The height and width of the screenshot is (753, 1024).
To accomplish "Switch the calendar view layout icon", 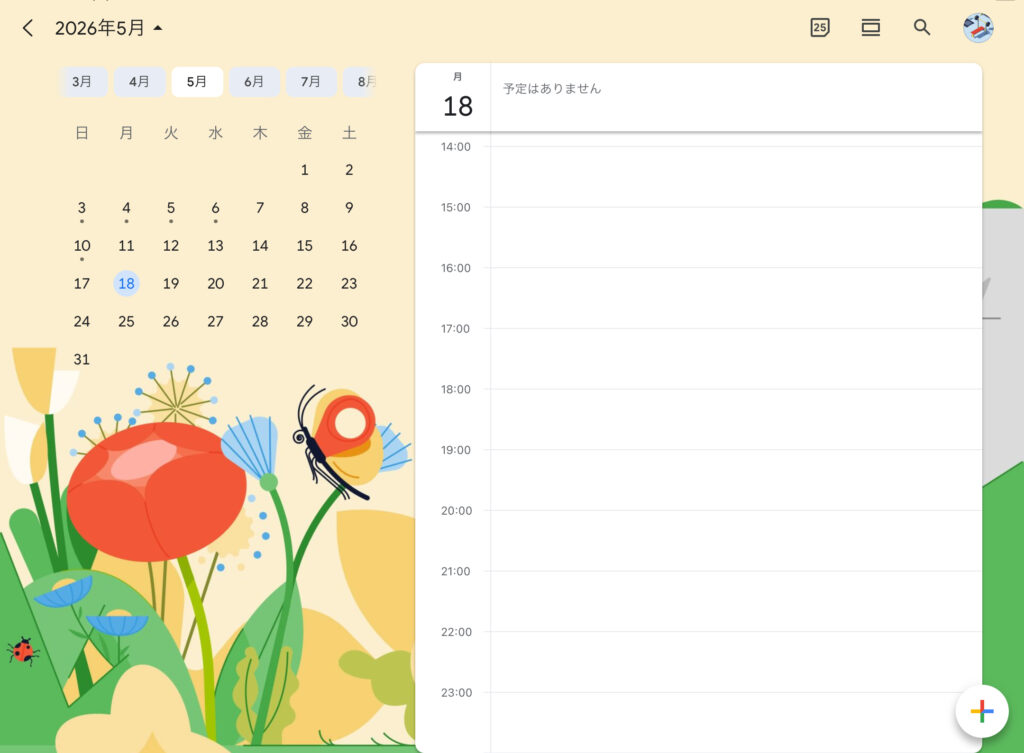I will click(871, 27).
